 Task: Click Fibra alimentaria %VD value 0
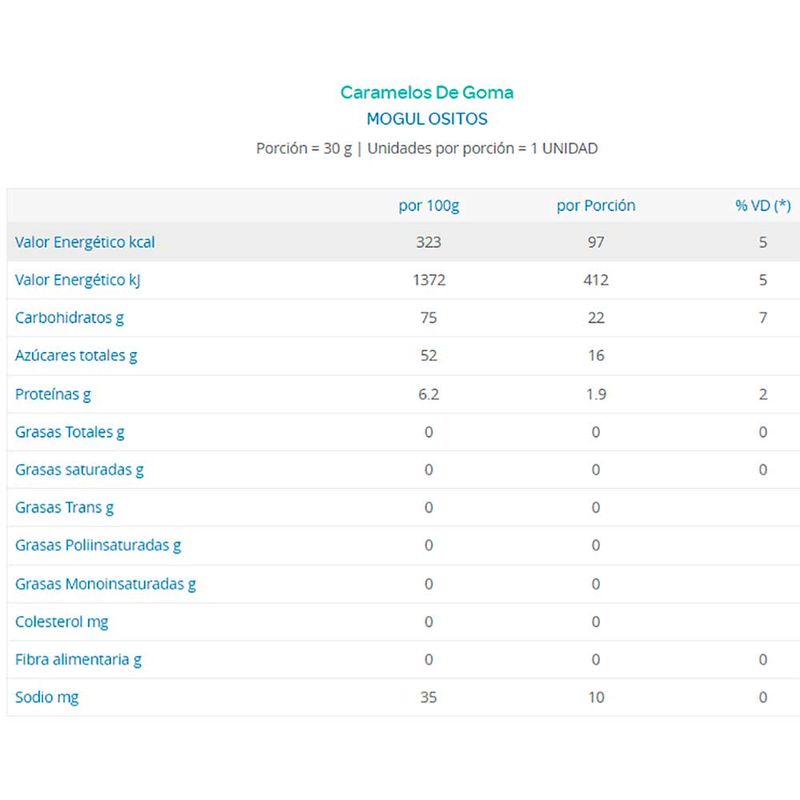[763, 660]
